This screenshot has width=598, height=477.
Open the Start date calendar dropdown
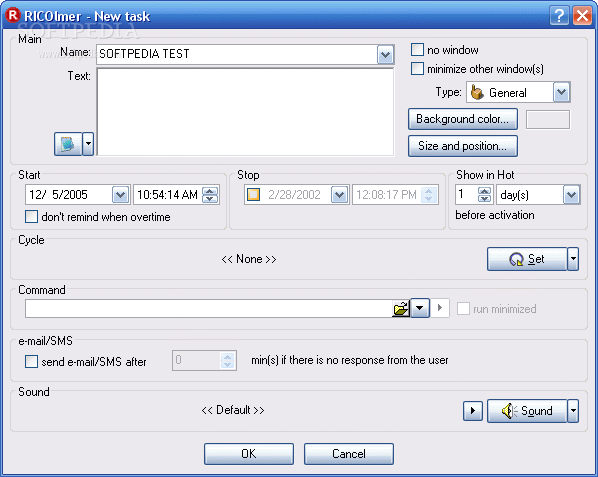coord(120,195)
